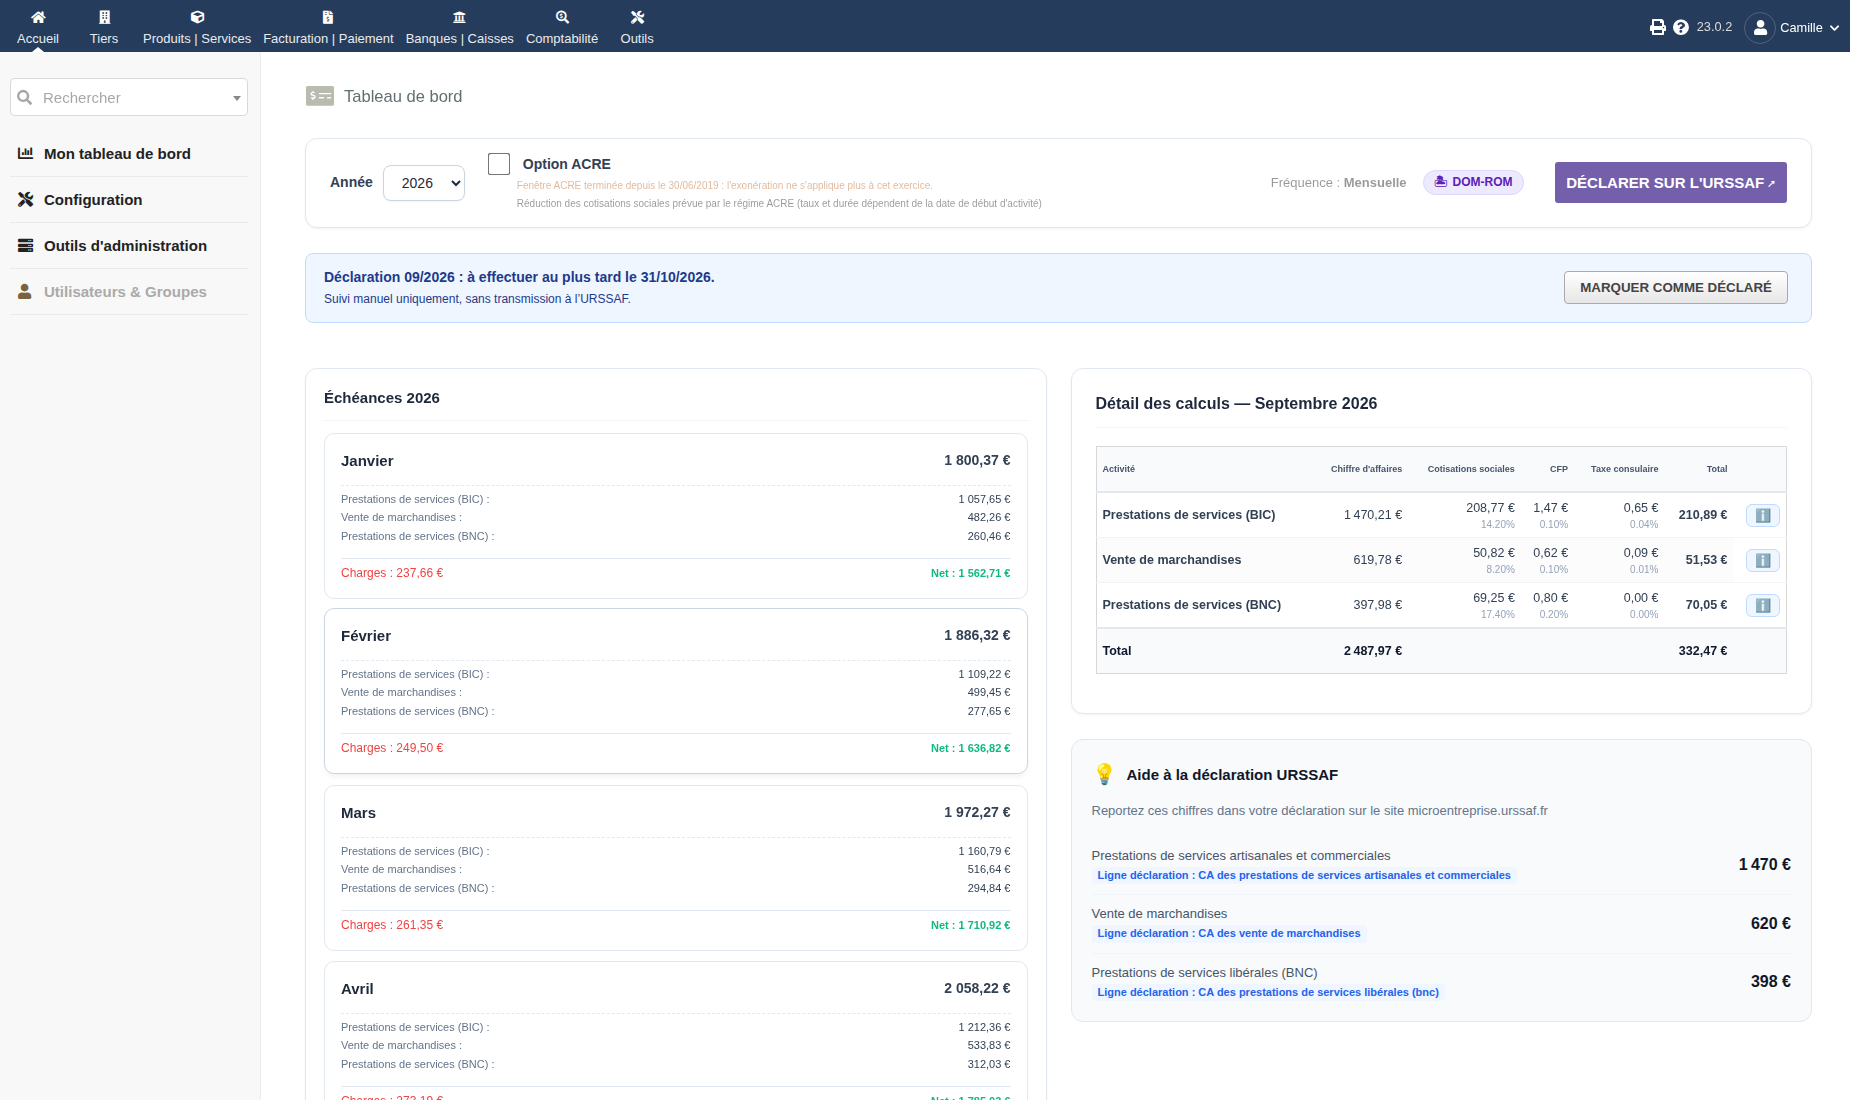The width and height of the screenshot is (1850, 1100).
Task: Click the print icon in top bar
Action: 1658,27
